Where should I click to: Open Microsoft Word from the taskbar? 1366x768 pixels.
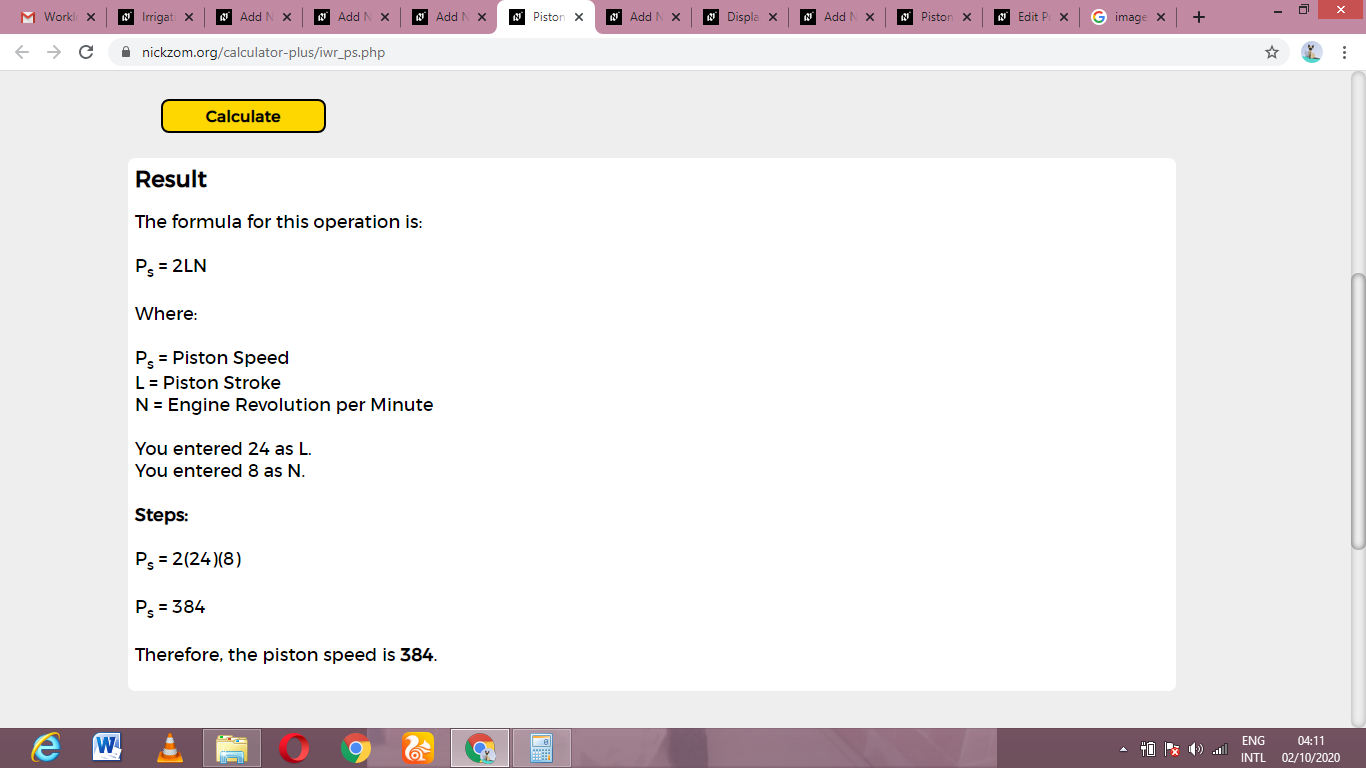107,748
